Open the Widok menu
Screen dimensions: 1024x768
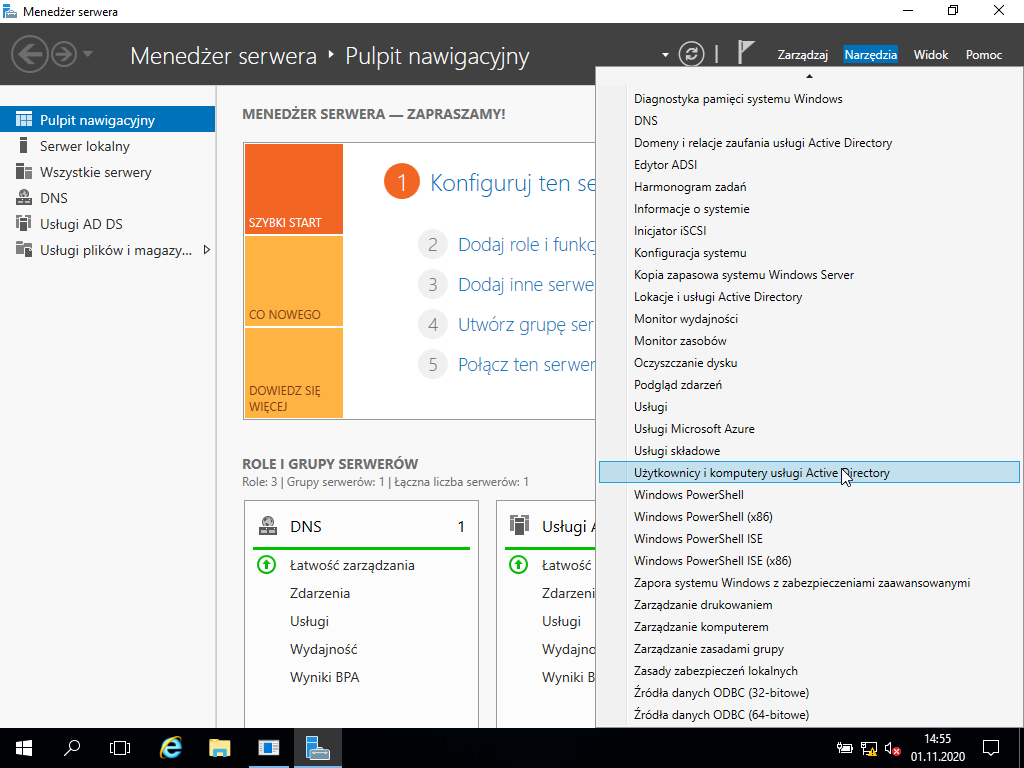click(x=931, y=55)
